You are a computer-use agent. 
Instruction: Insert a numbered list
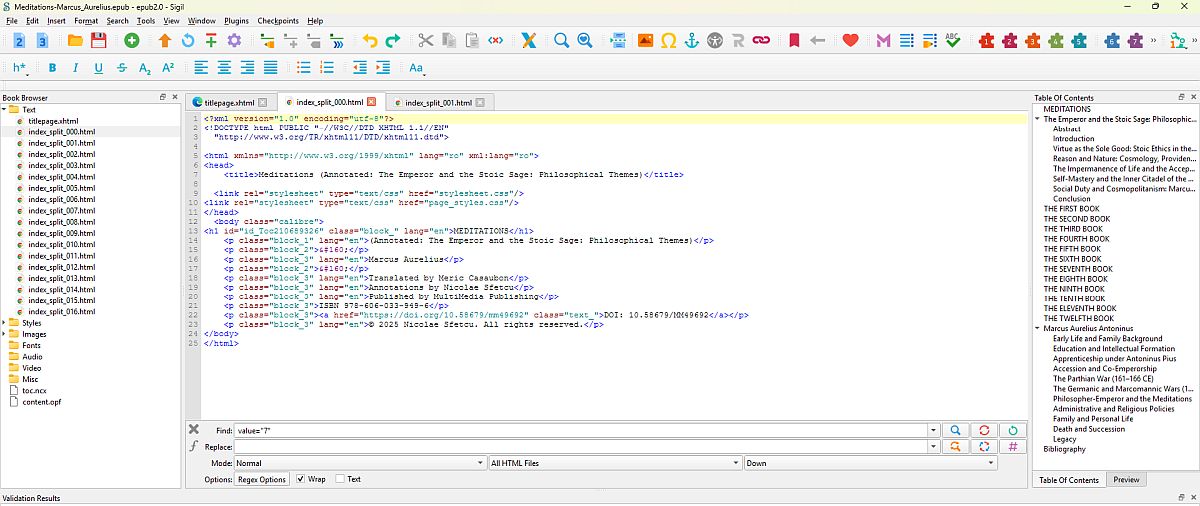tap(327, 68)
